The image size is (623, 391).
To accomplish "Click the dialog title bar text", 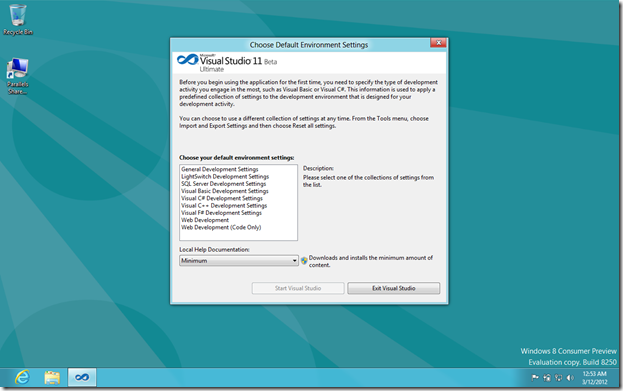I will click(x=309, y=45).
